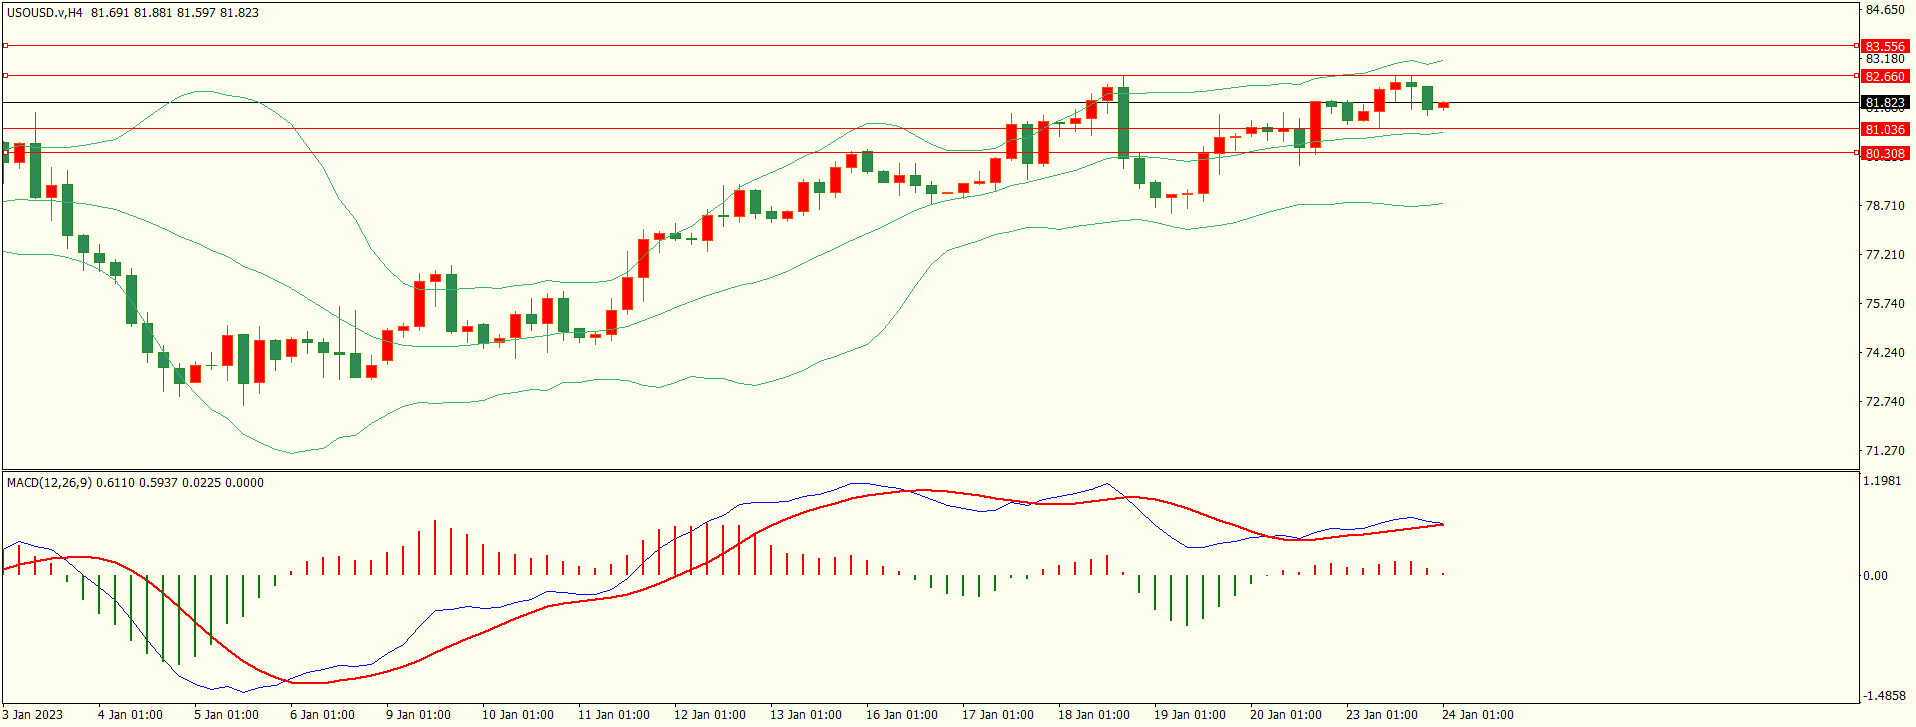Click the 9 Jan 01:00 time axis label
The image size is (1916, 727).
point(418,715)
